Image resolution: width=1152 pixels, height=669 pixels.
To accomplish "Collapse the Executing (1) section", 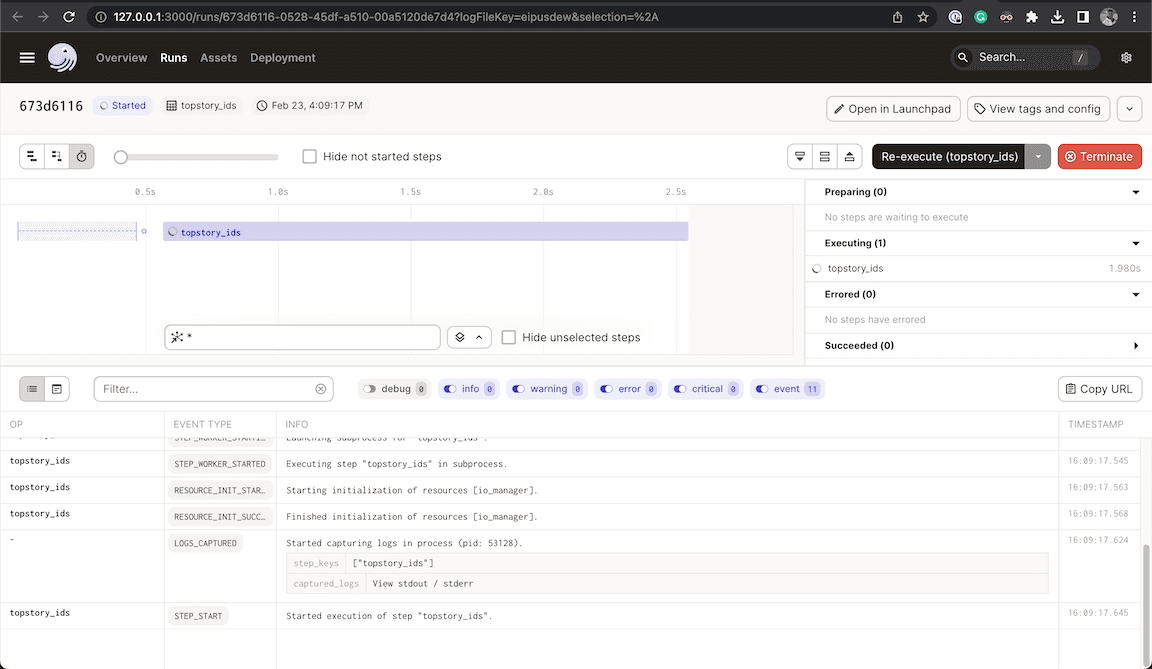I will 1135,242.
